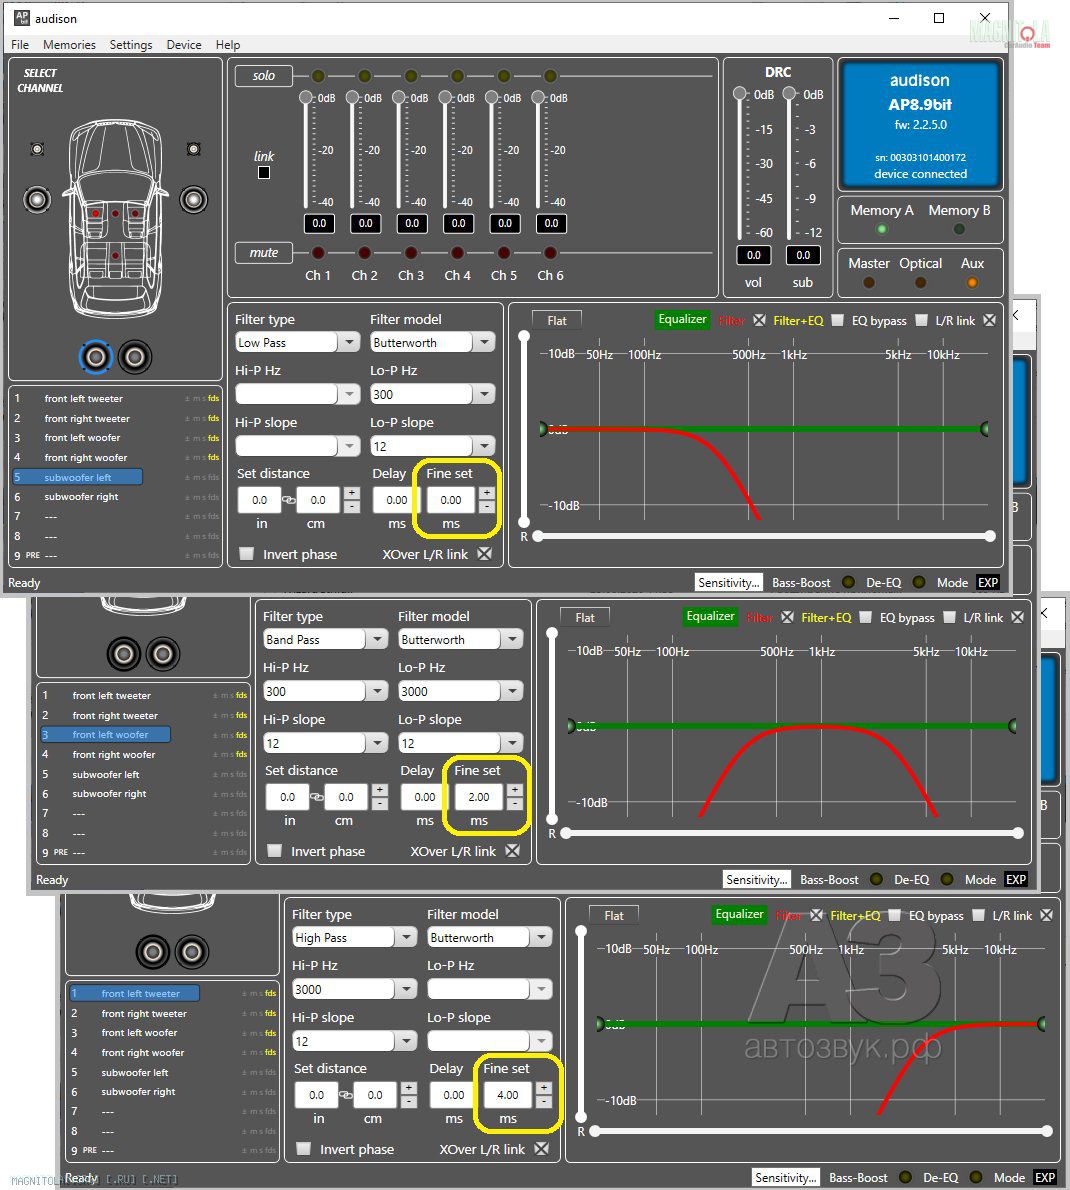This screenshot has width=1070, height=1190.
Task: Increase Fine set with plus in High Pass window
Action: [543, 1088]
